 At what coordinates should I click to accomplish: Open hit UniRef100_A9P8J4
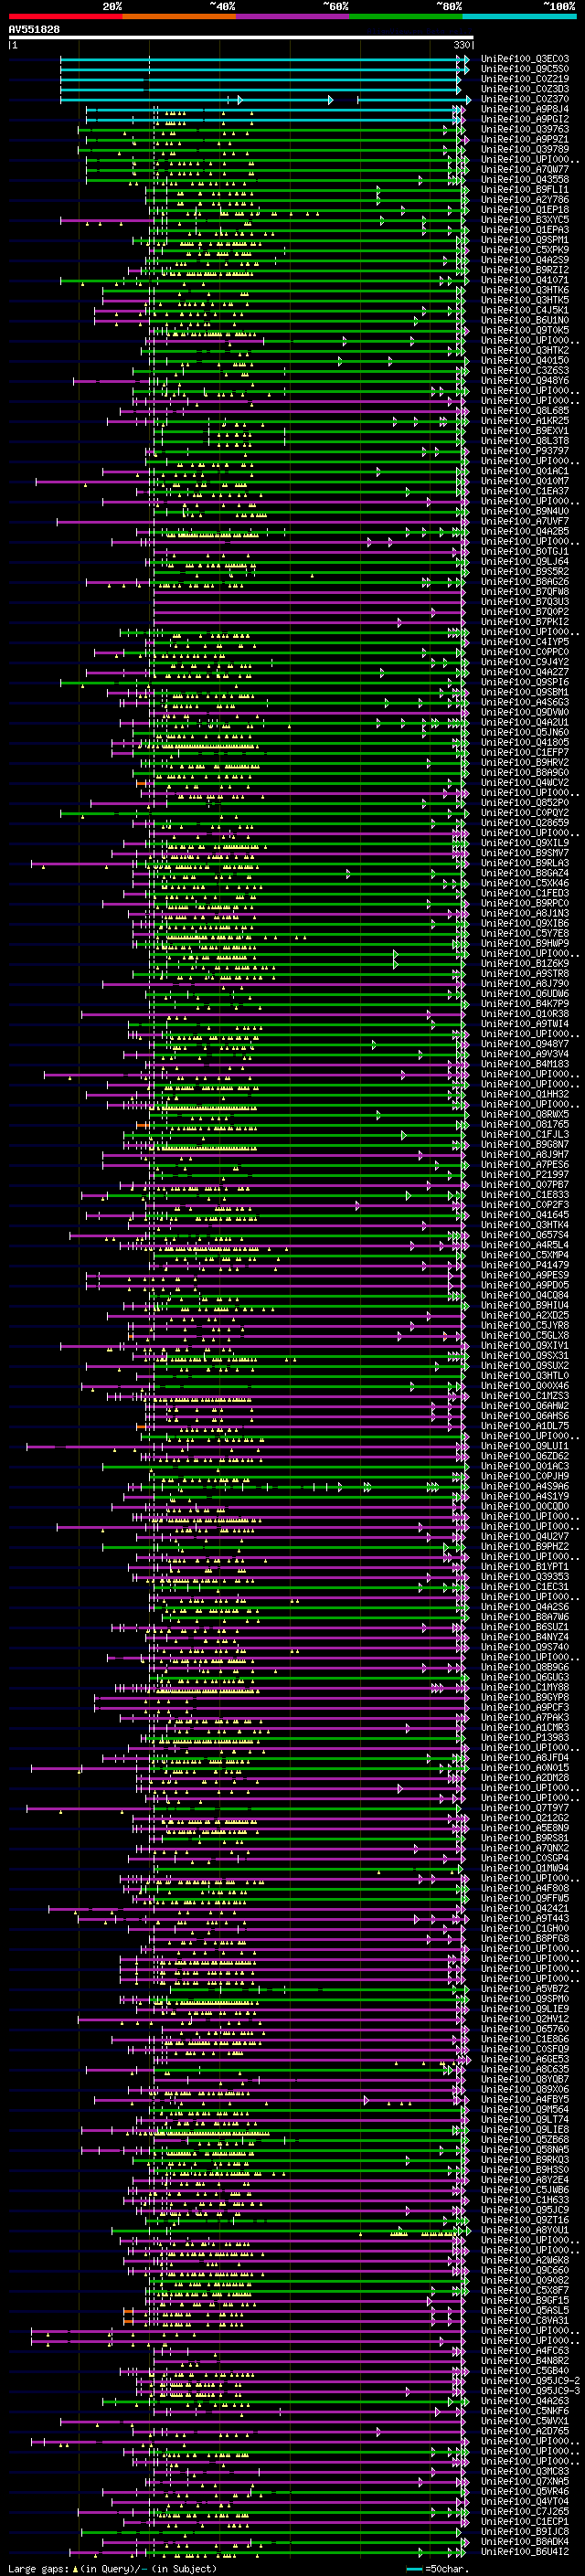525,109
